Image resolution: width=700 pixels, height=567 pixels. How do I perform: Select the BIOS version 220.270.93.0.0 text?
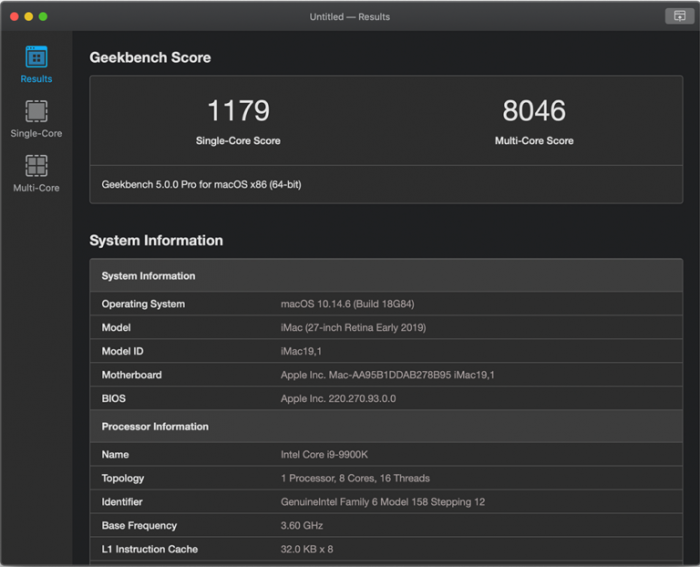click(340, 399)
